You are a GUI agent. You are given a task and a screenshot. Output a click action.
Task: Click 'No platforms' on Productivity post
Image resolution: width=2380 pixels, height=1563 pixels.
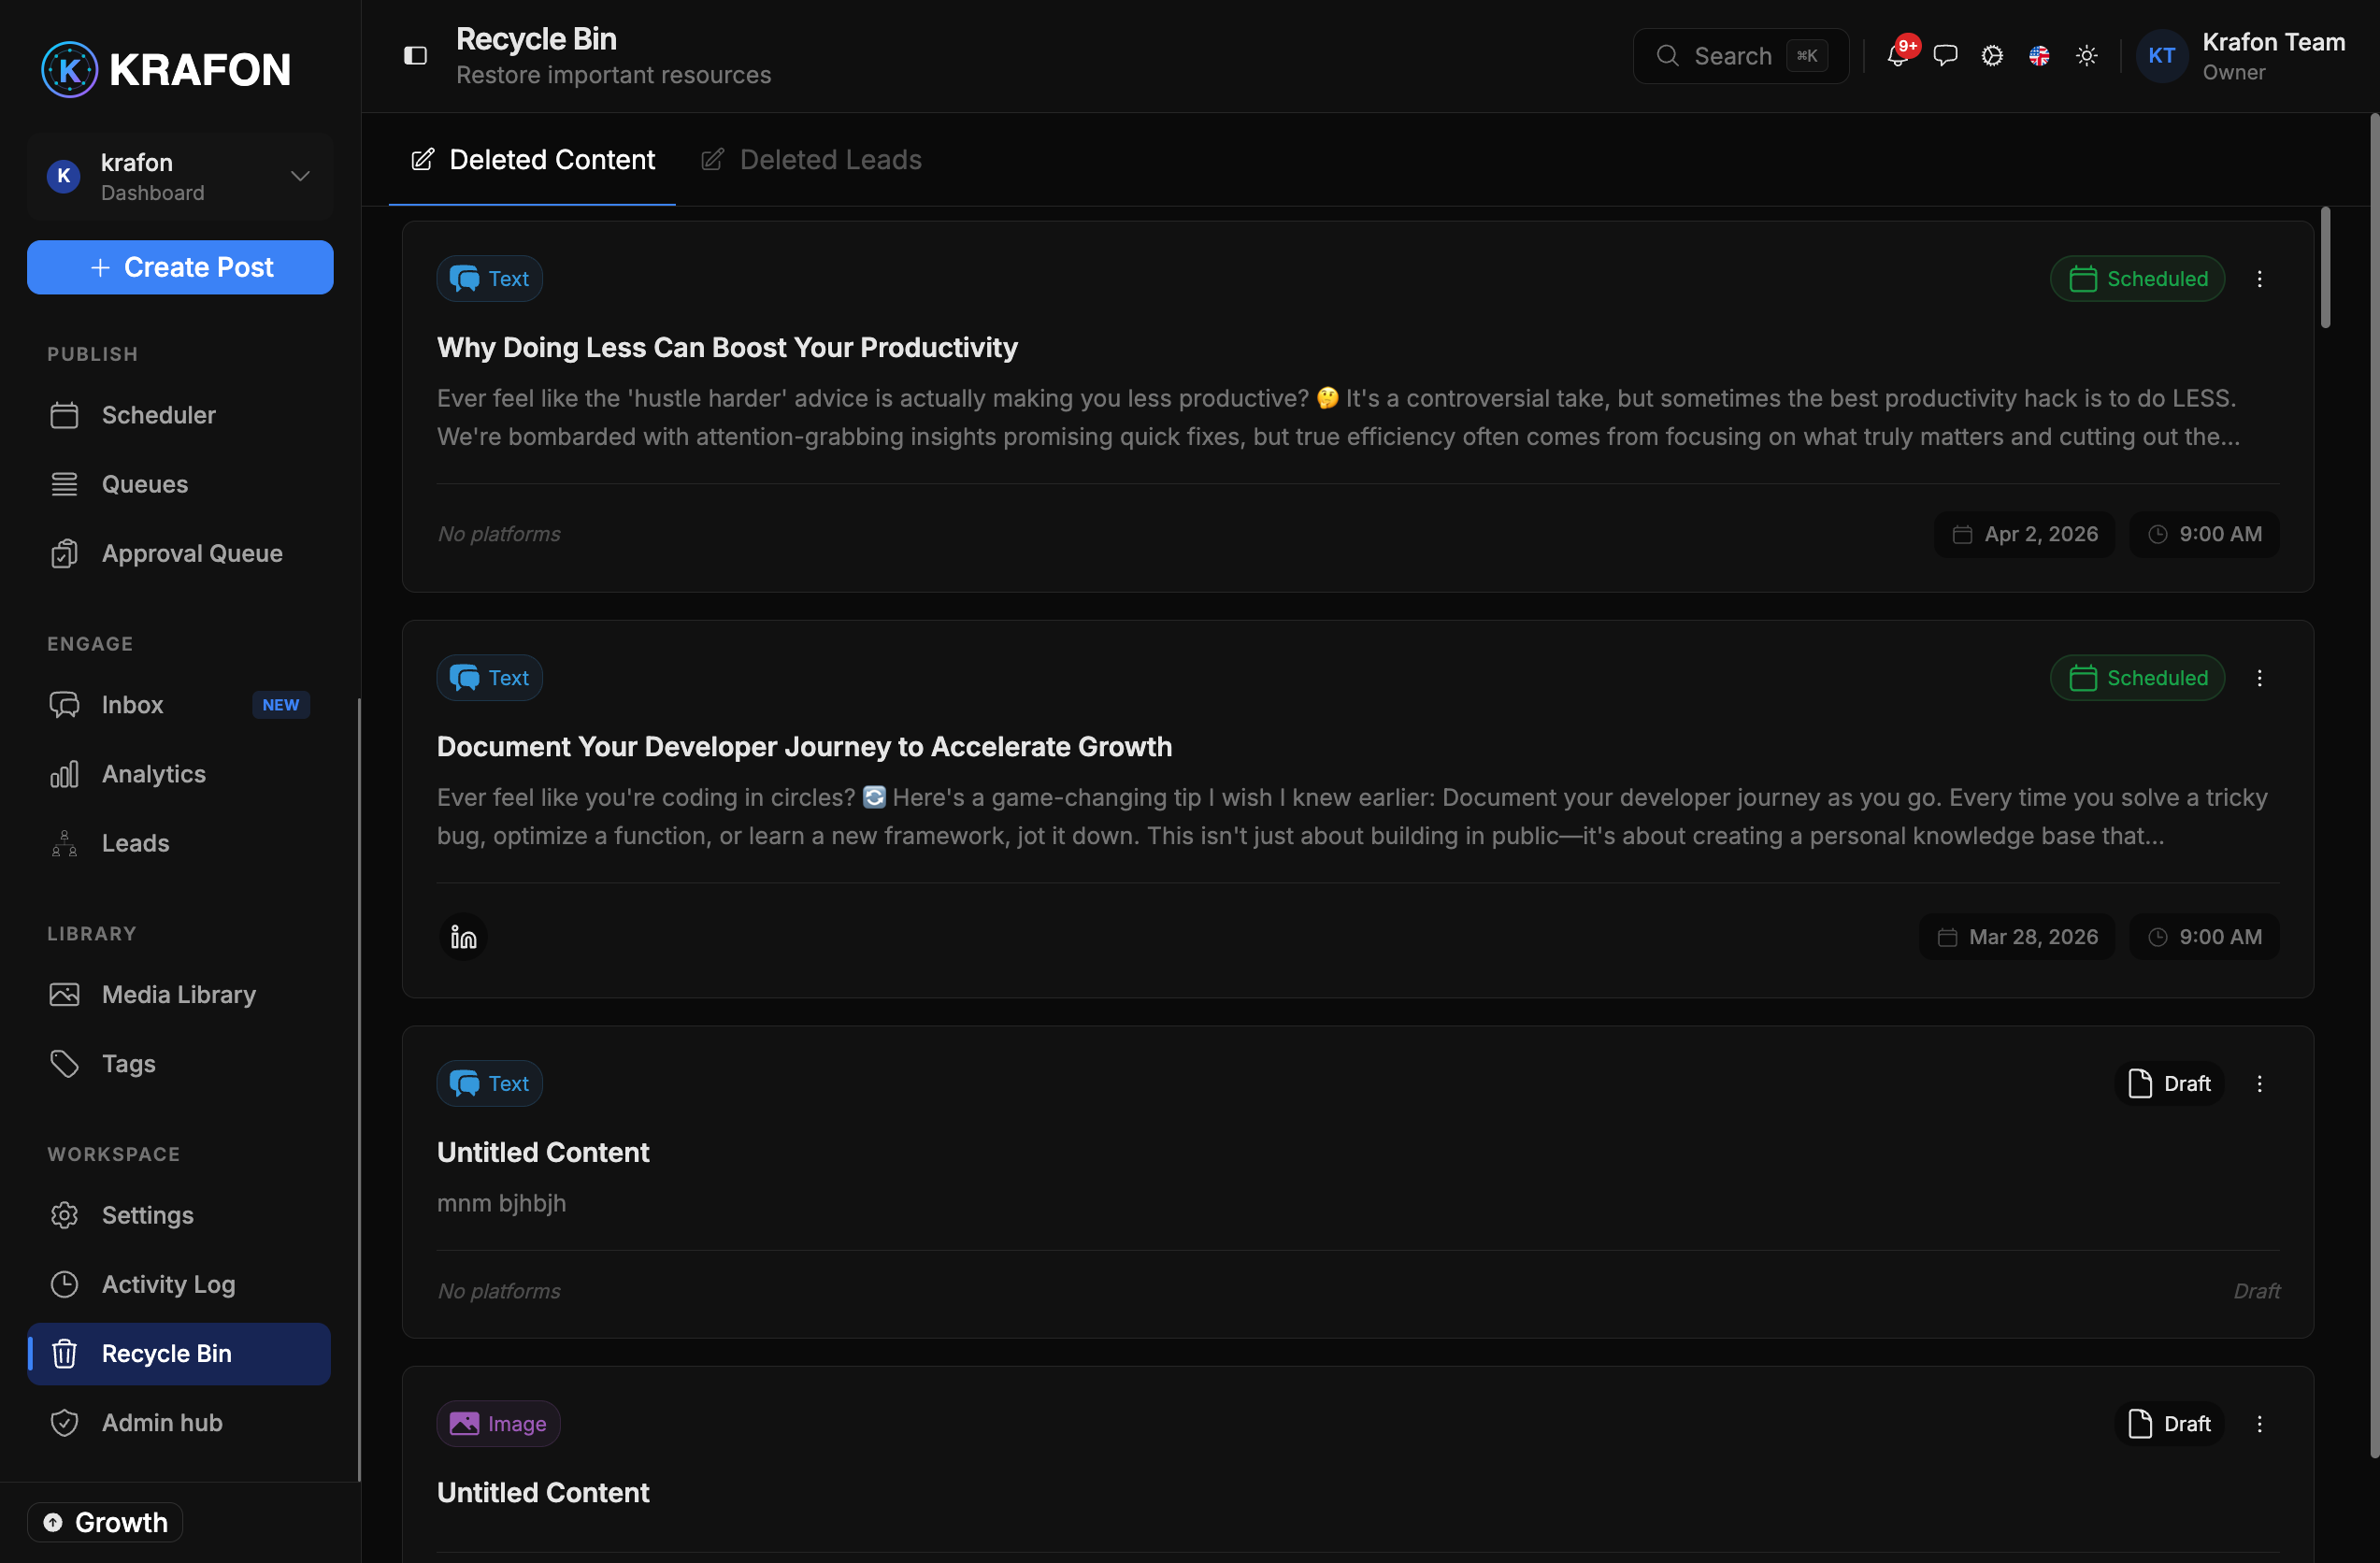[x=499, y=535]
